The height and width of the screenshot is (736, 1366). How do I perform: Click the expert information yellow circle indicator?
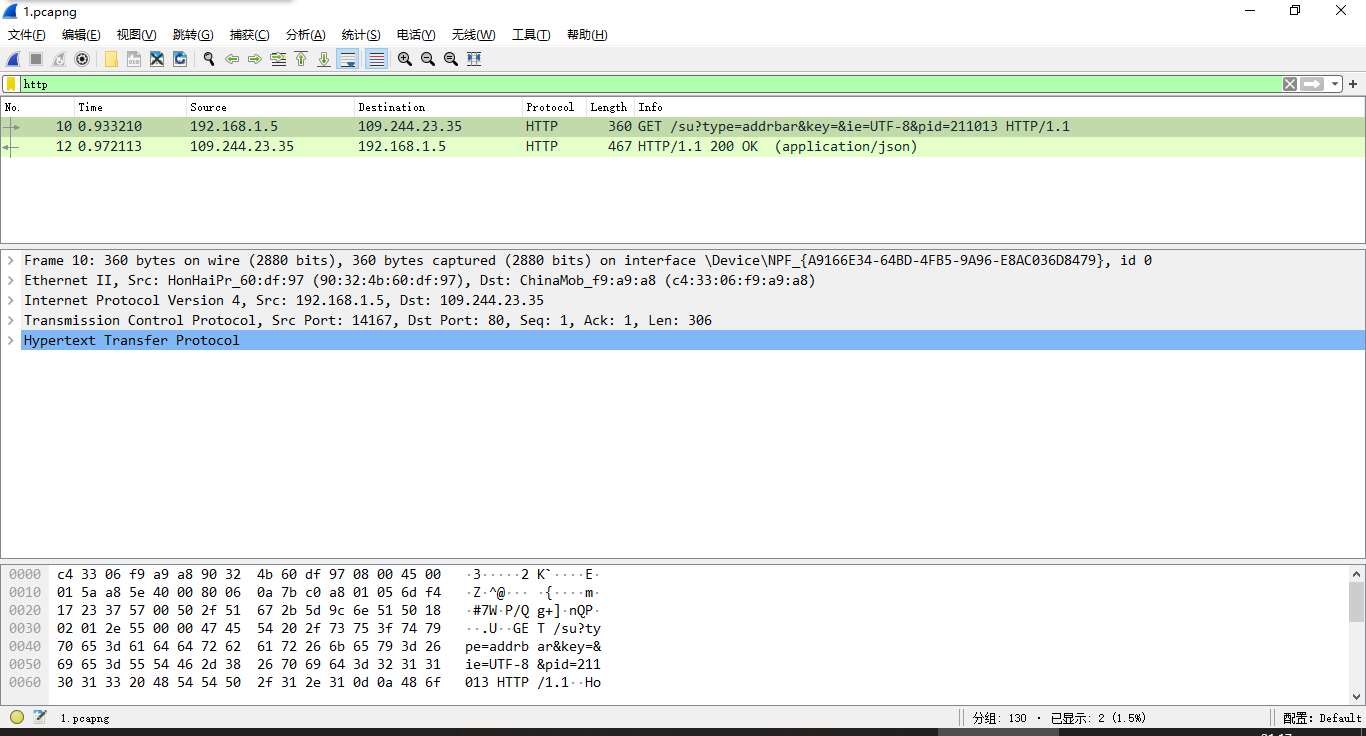click(17, 717)
